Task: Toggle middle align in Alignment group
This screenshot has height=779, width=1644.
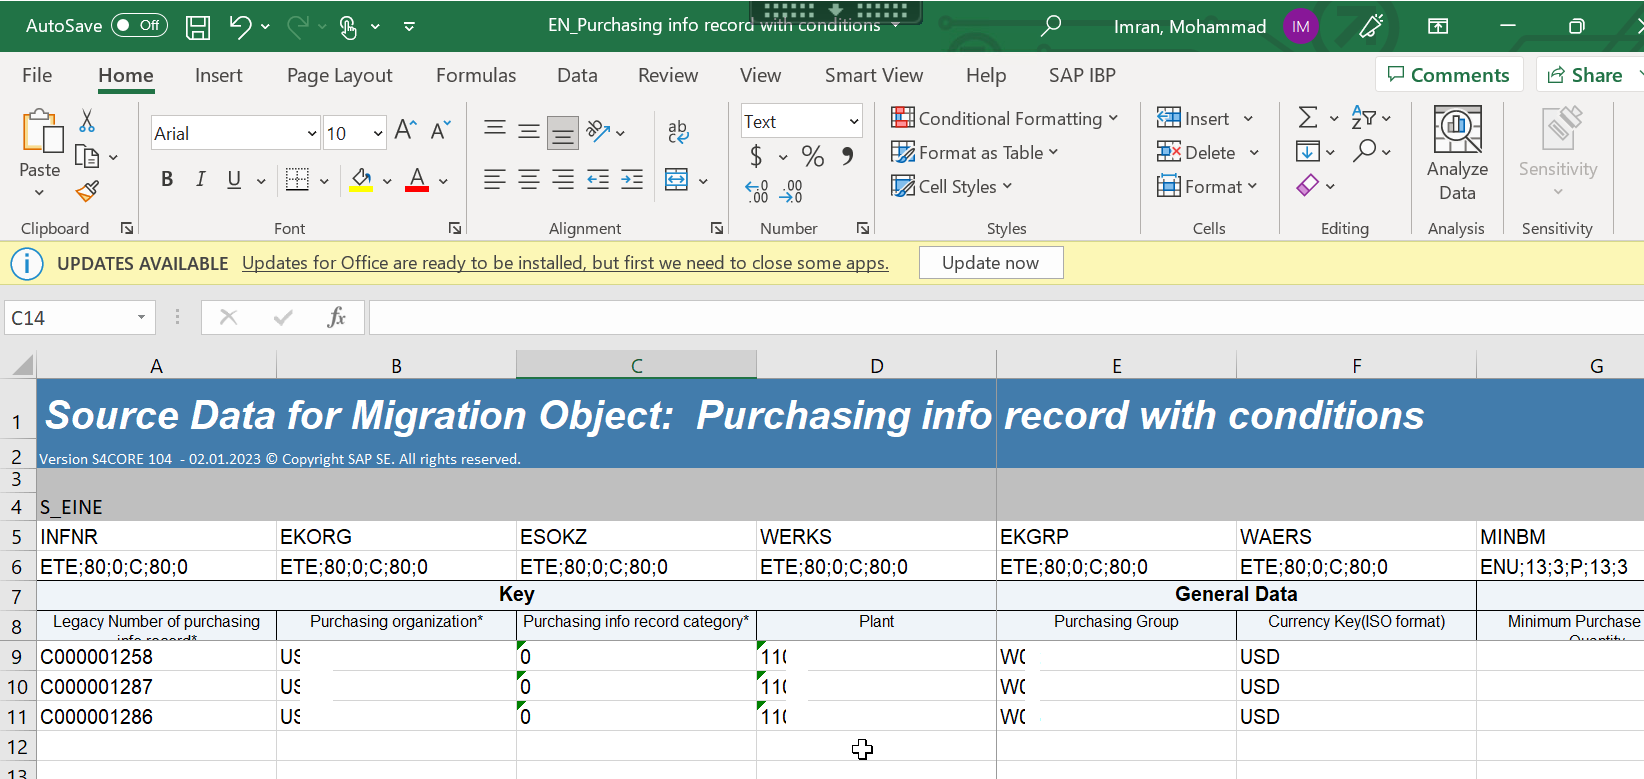Action: pos(529,130)
